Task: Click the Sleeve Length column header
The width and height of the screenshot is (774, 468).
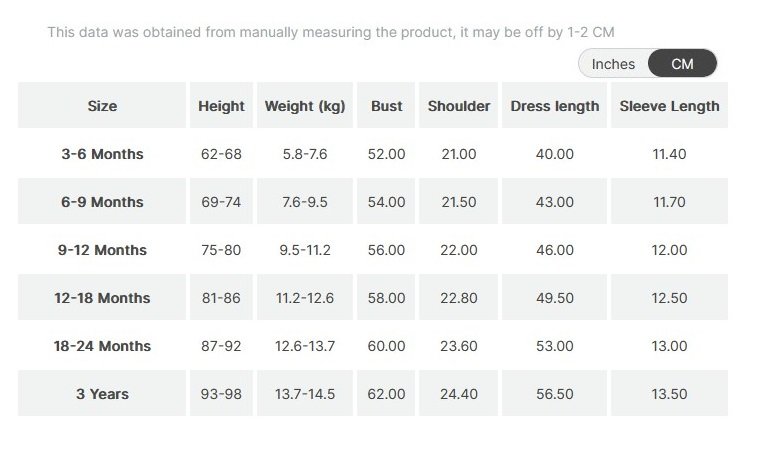Action: [669, 106]
